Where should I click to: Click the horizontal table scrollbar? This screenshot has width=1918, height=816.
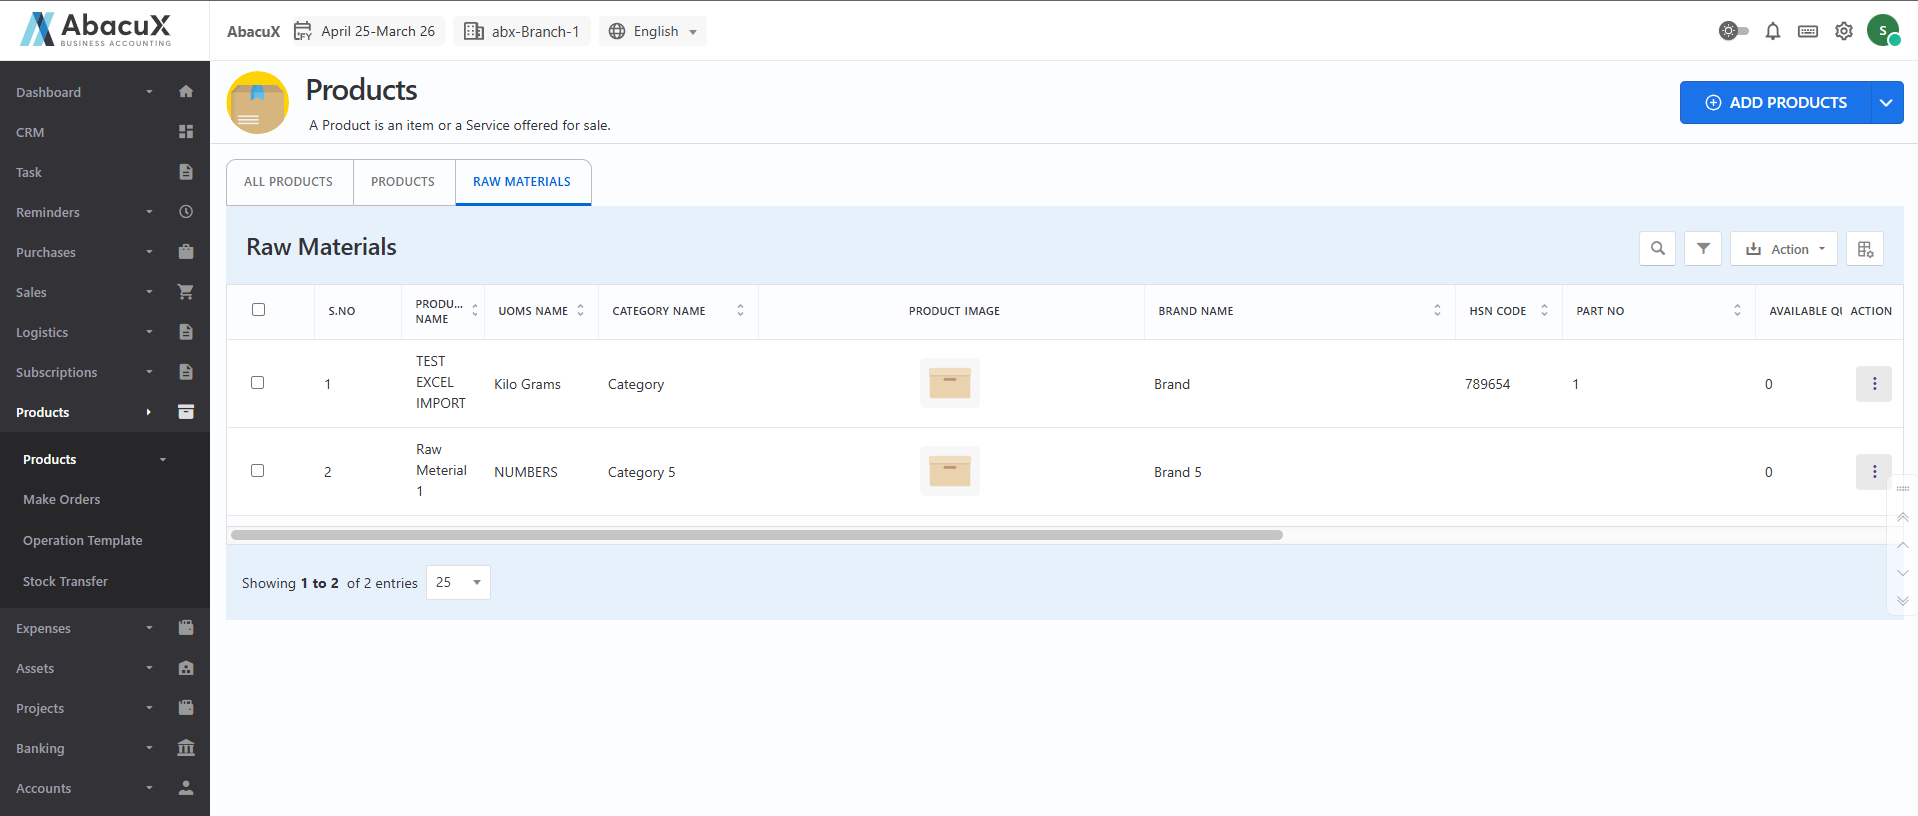[x=756, y=535]
